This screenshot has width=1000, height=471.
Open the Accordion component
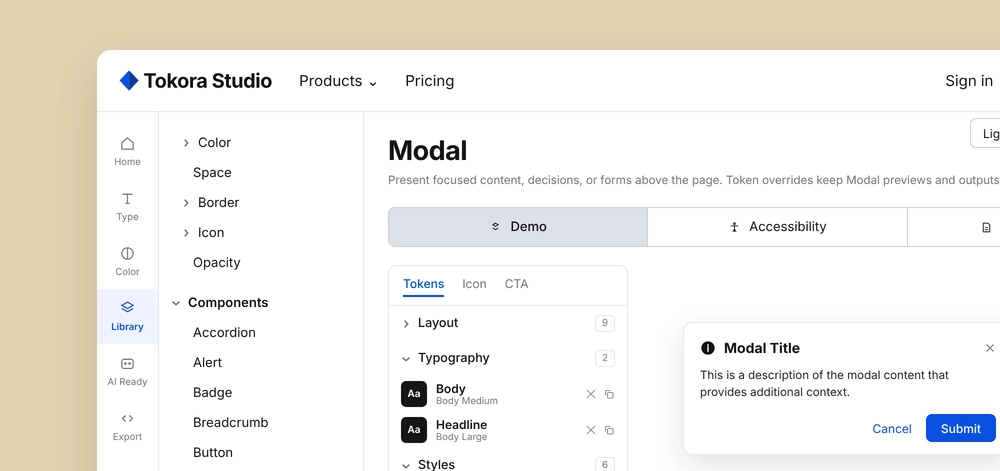224,333
